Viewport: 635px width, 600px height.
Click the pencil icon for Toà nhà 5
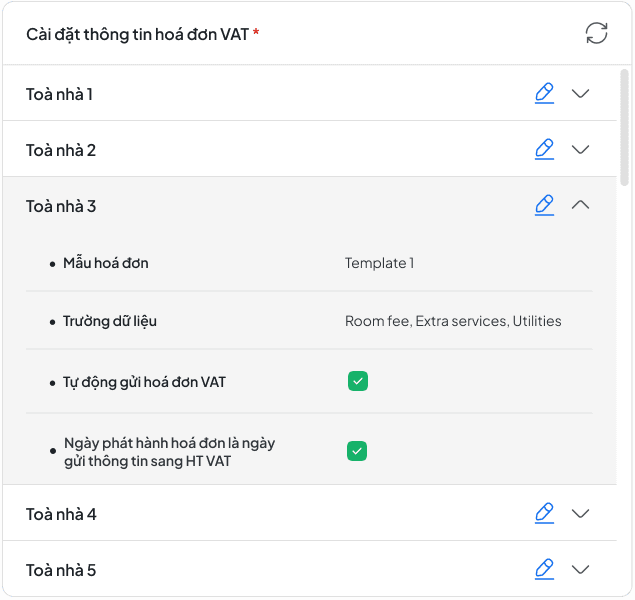pyautogui.click(x=544, y=570)
